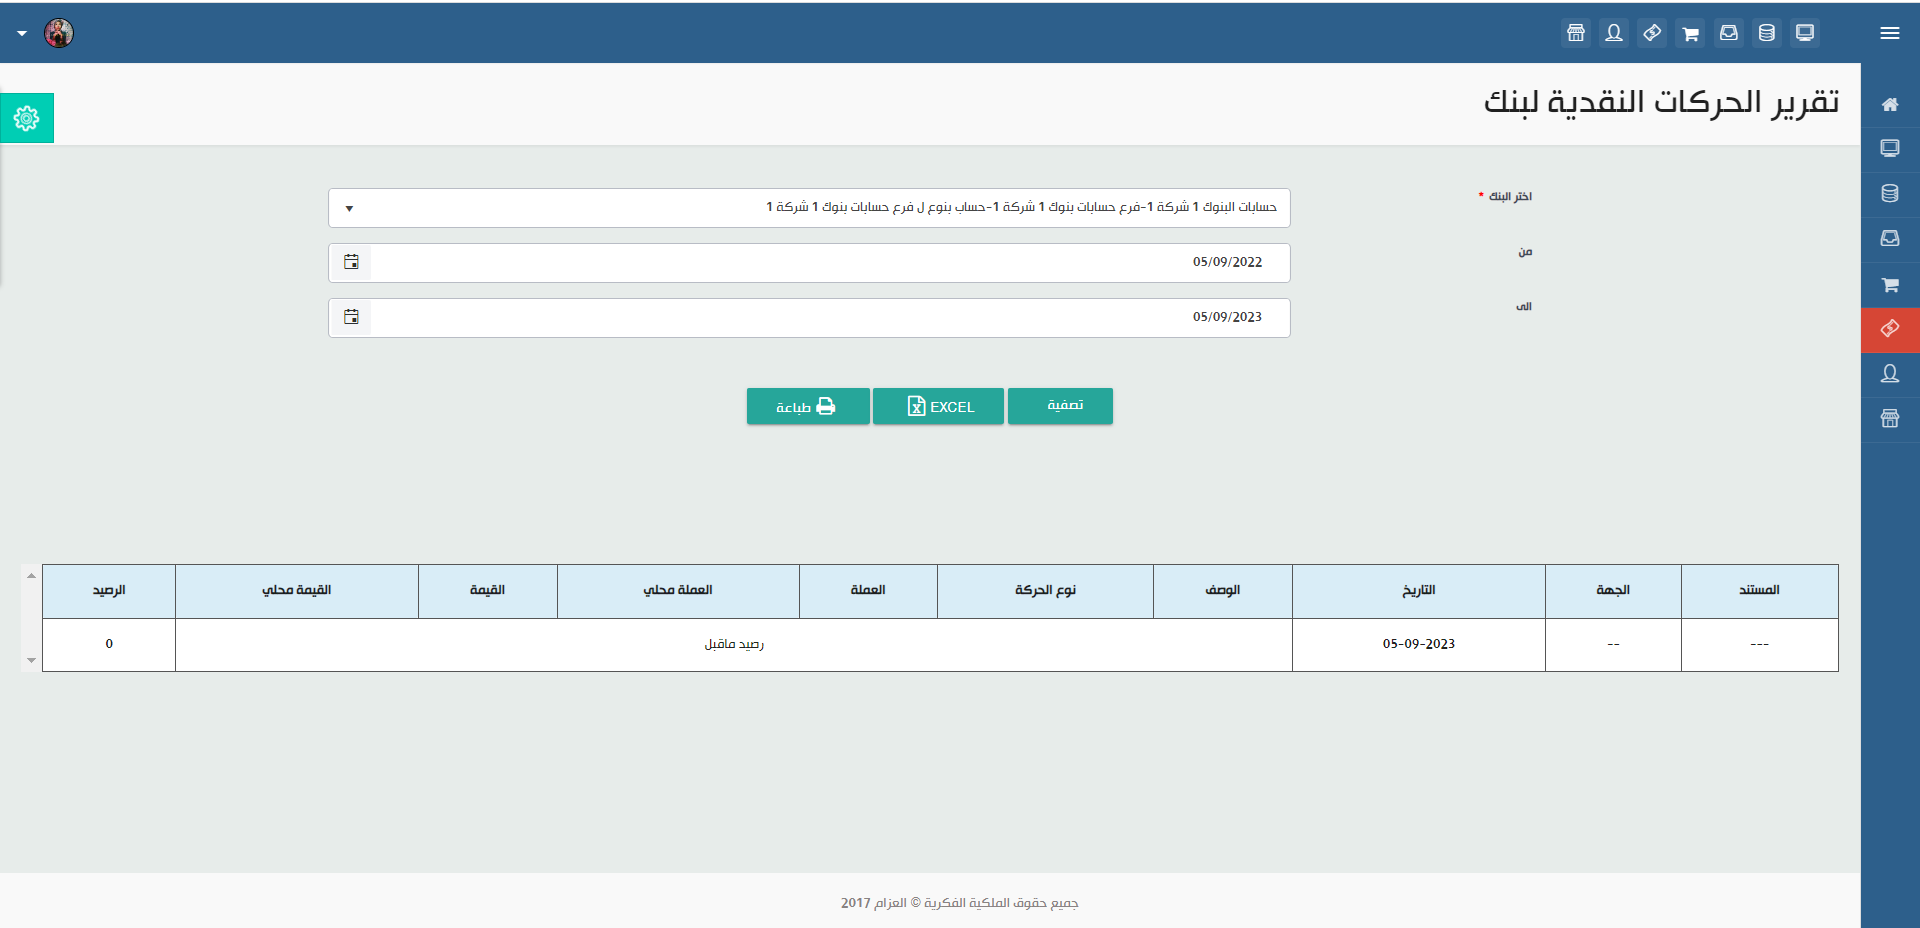Click the الوصف column header
This screenshot has height=928, width=1920.
click(x=1222, y=591)
